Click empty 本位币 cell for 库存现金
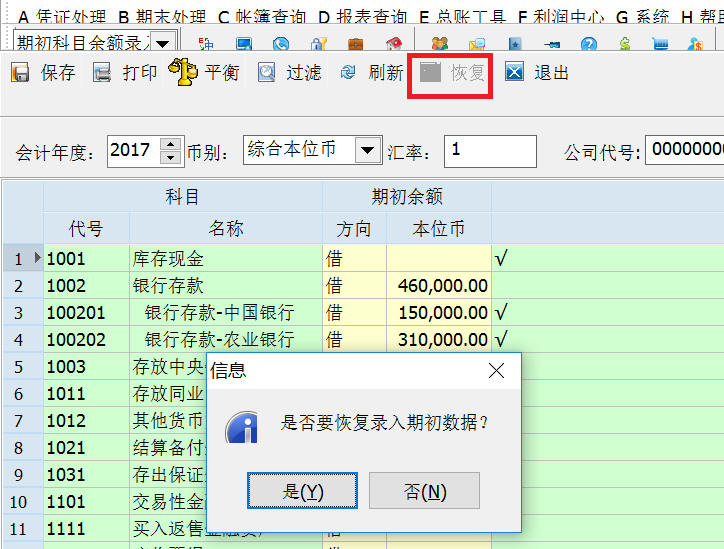 [x=439, y=258]
